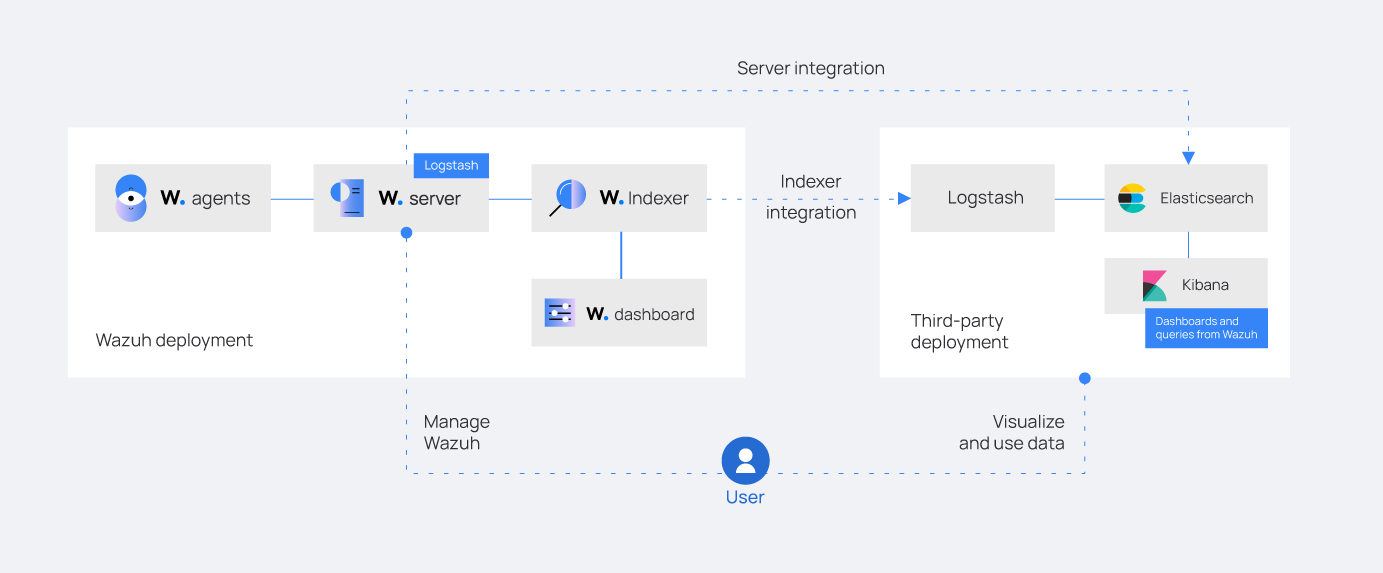
Task: Click the 'Indexer integration' label
Action: (x=811, y=197)
